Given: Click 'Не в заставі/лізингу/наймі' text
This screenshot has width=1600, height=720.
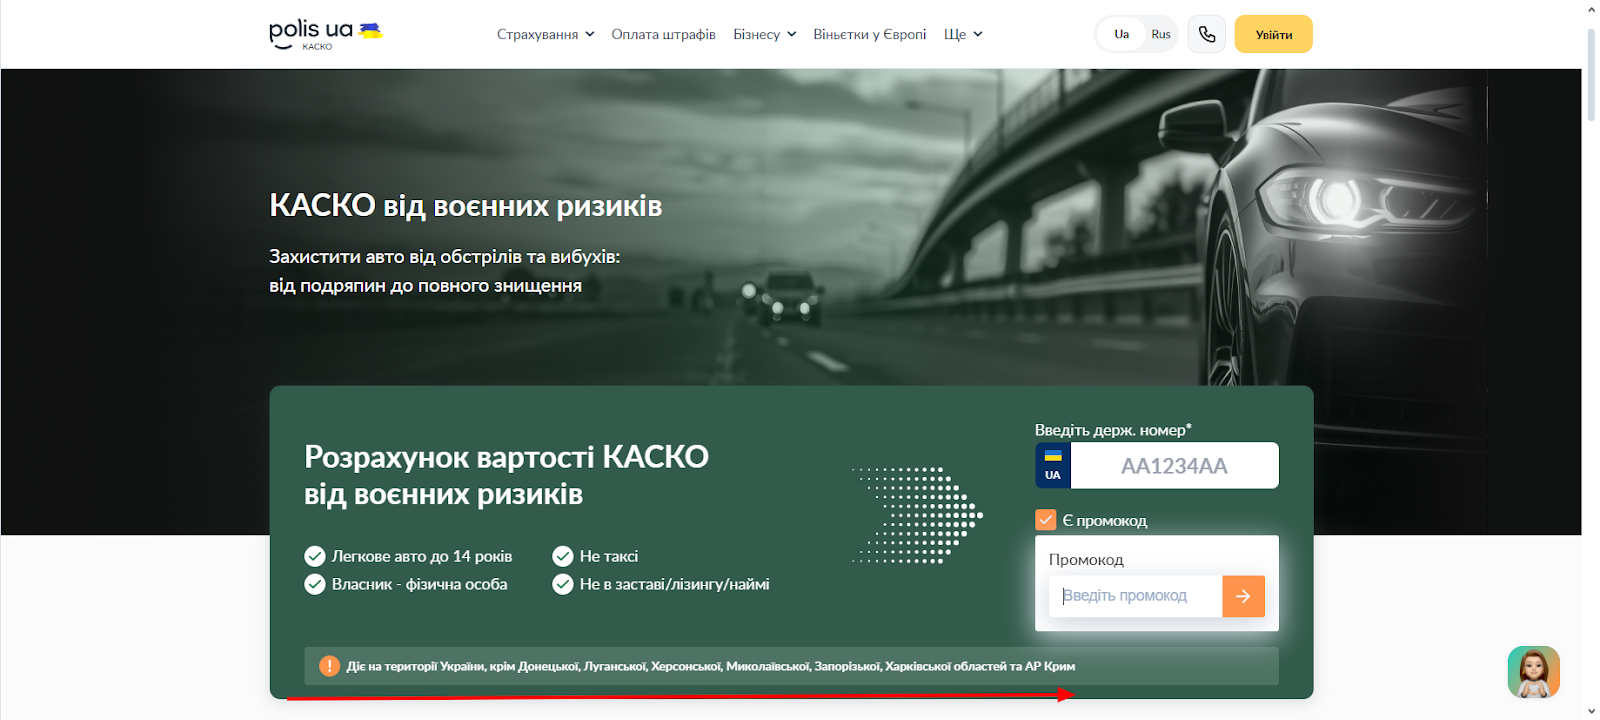Looking at the screenshot, I should point(675,584).
